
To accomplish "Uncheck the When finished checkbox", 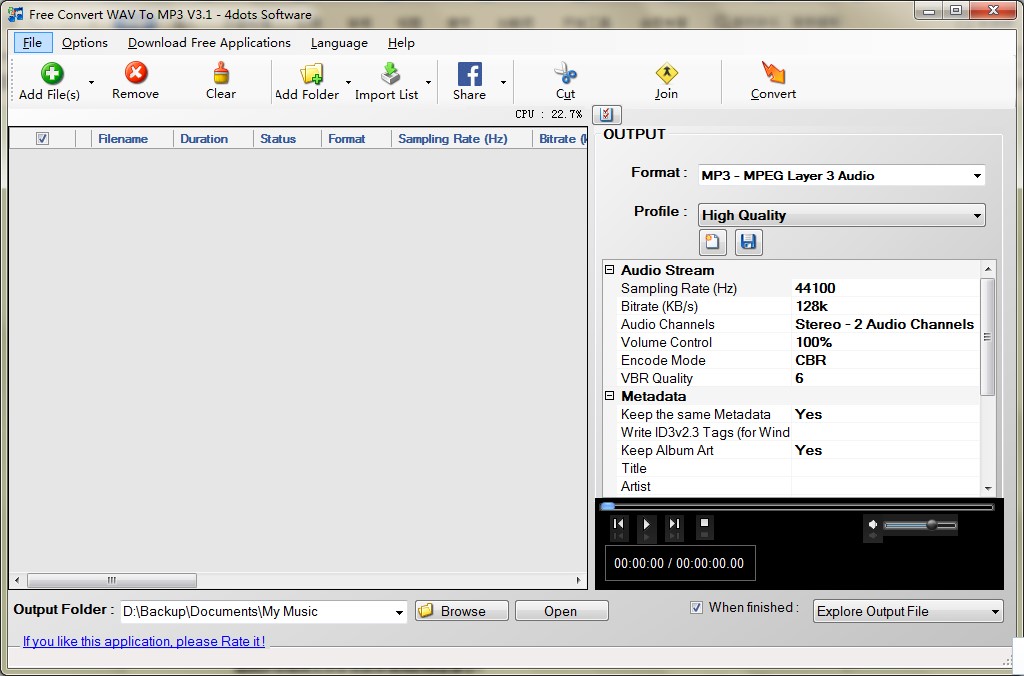I will (695, 607).
